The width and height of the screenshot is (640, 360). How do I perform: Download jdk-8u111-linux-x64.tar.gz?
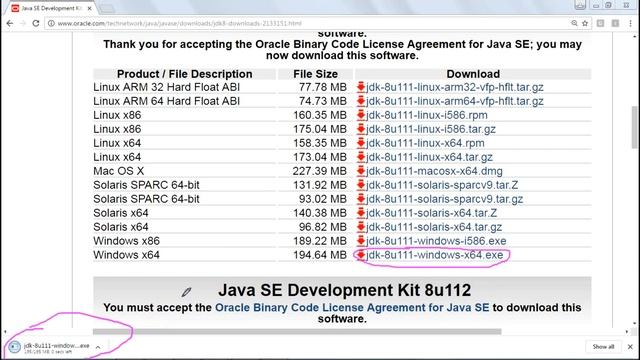click(x=429, y=157)
